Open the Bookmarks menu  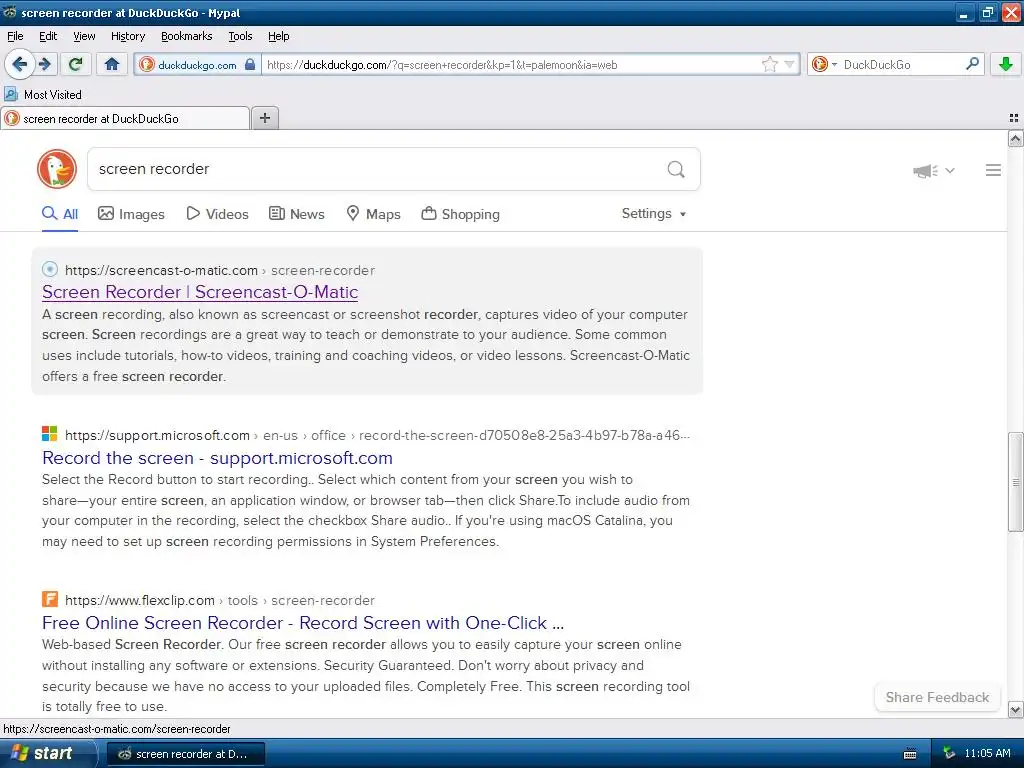pos(187,36)
